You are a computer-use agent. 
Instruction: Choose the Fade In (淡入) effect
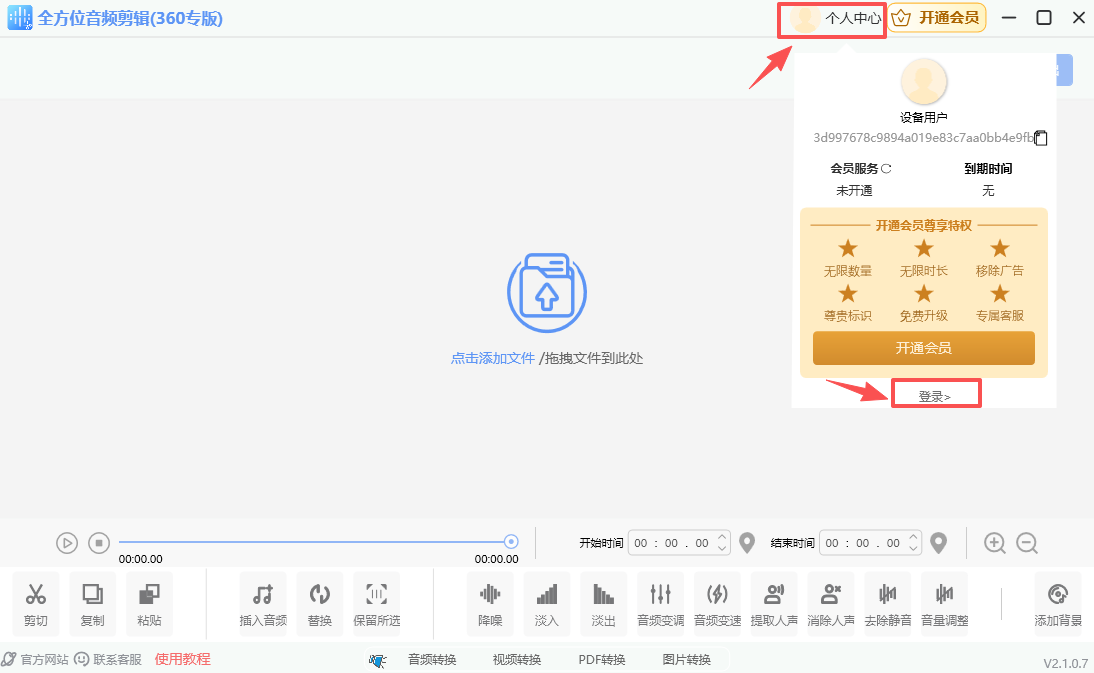[x=547, y=603]
